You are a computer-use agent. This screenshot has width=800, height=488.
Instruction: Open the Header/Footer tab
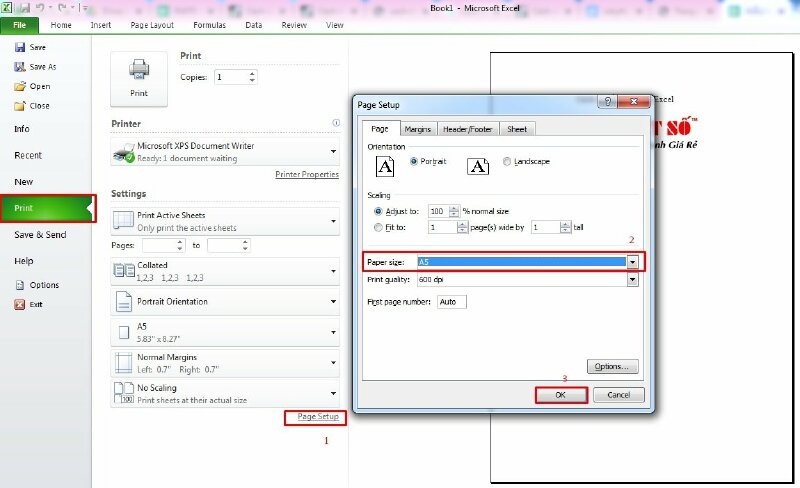(468, 129)
